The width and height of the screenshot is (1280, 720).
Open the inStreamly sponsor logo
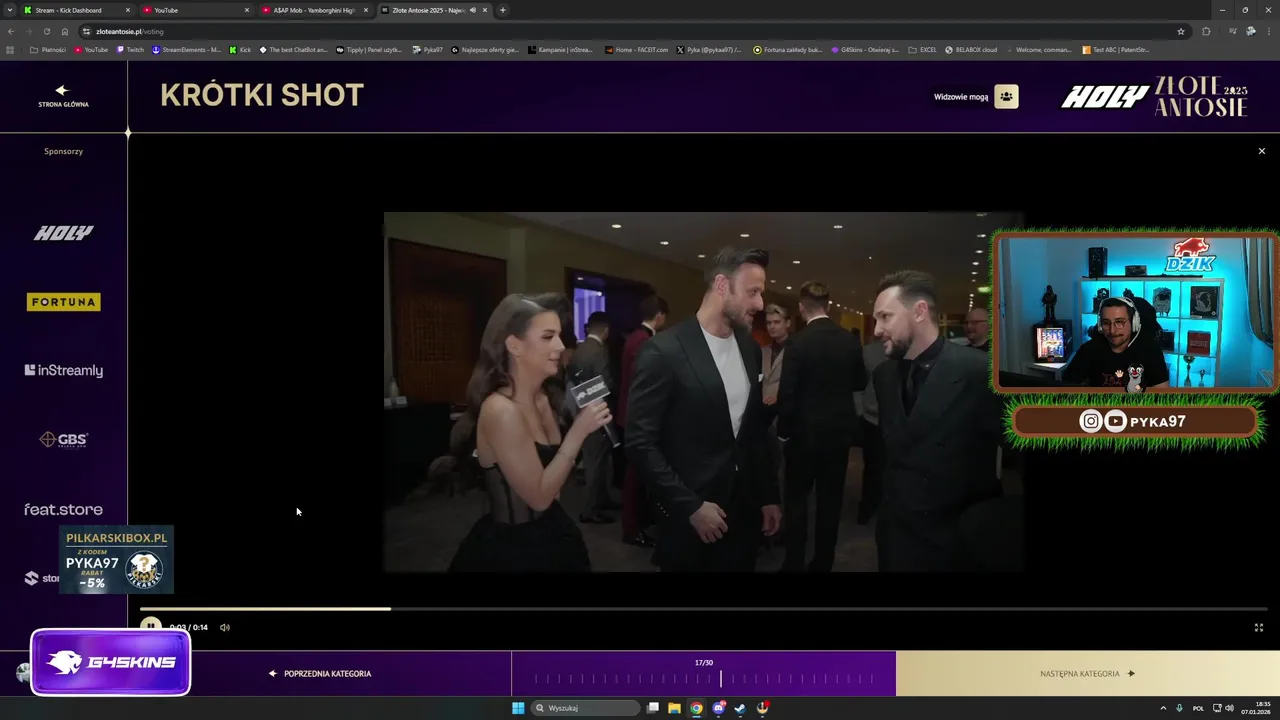pyautogui.click(x=64, y=370)
